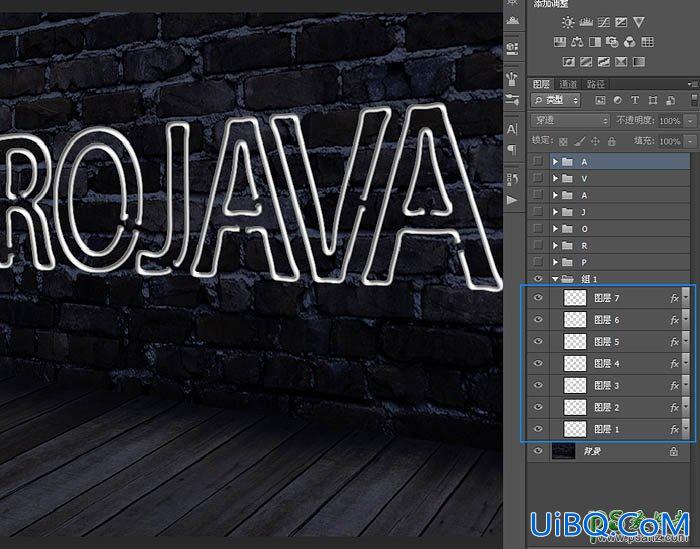Screen dimensions: 700x549
Task: Expand the J group folder triangle
Action: coord(555,212)
